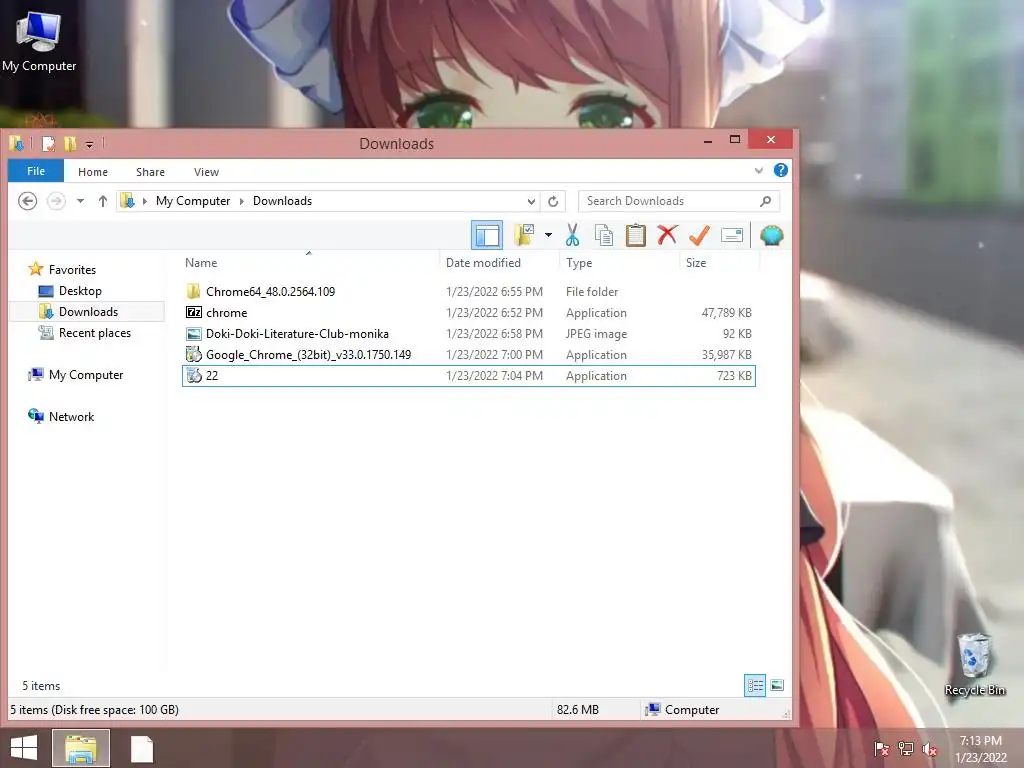
Task: Click the search magnifier icon
Action: (765, 201)
